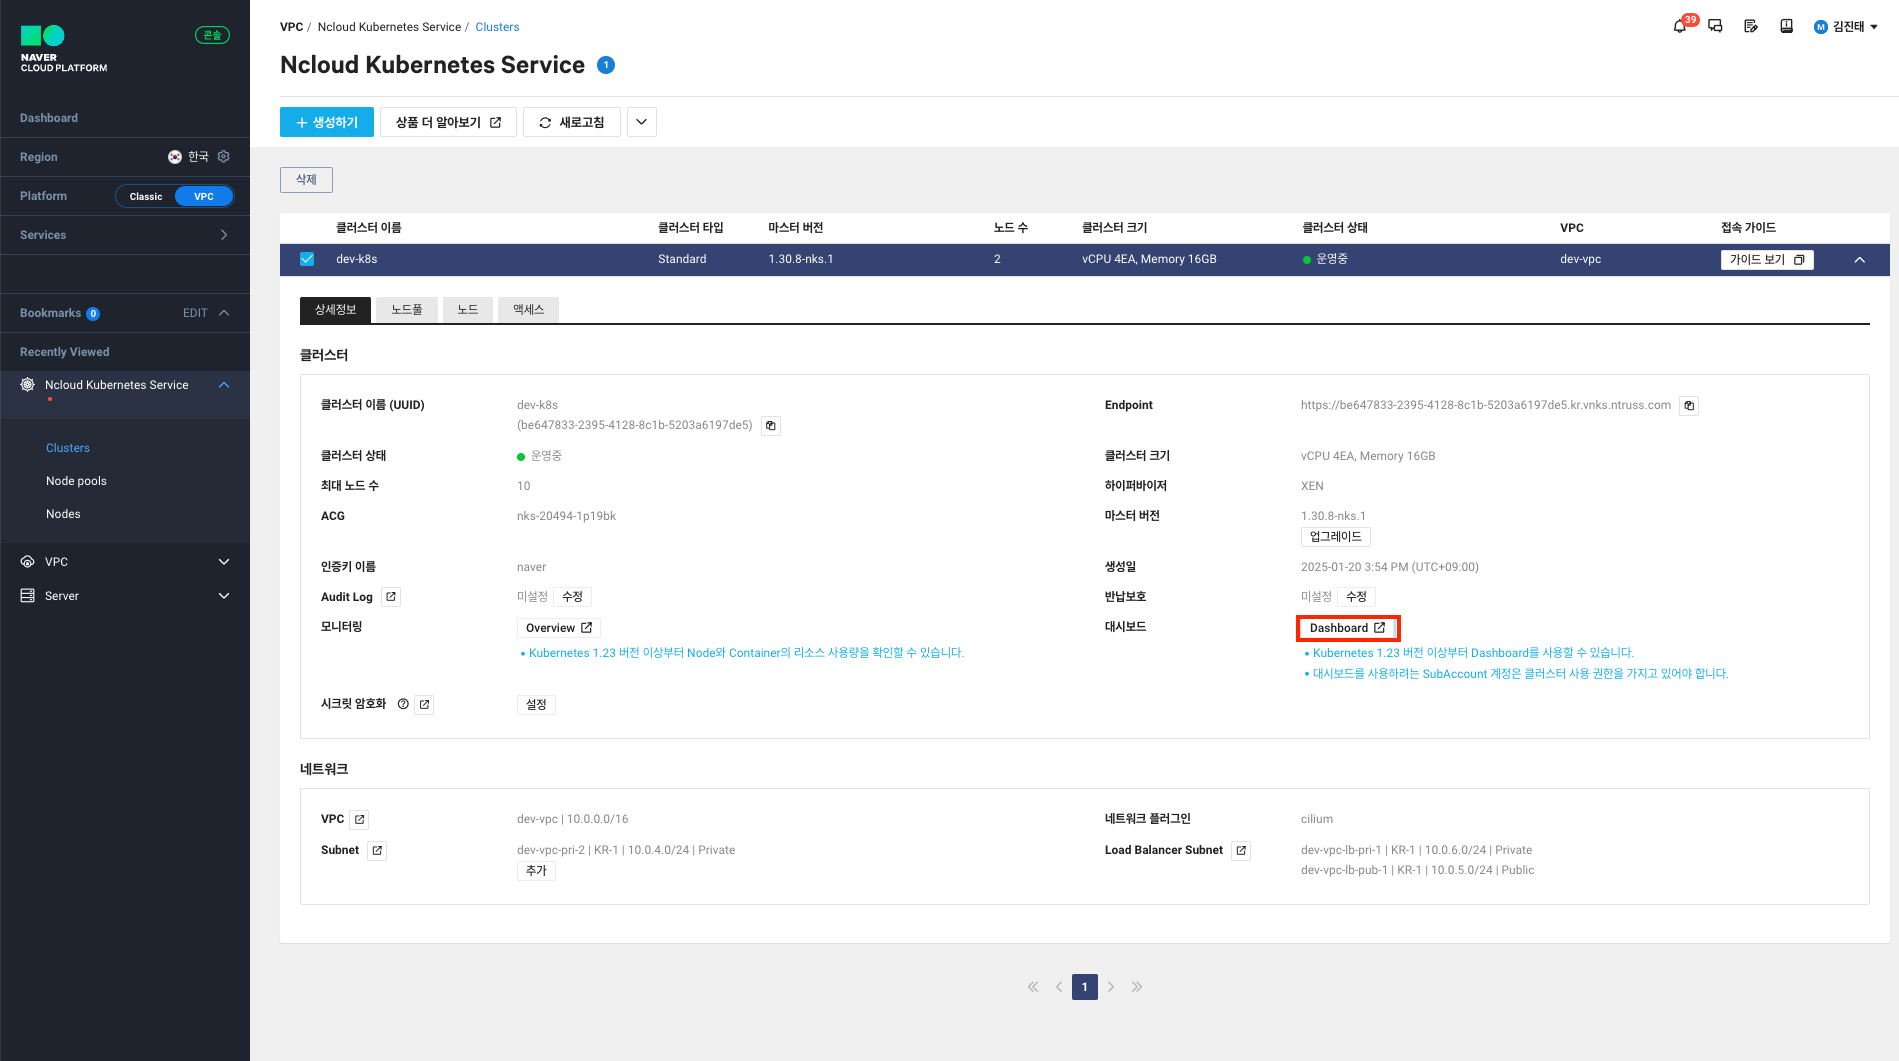The width and height of the screenshot is (1899, 1061).
Task: Click Clusters in the breadcrumb
Action: [x=497, y=27]
